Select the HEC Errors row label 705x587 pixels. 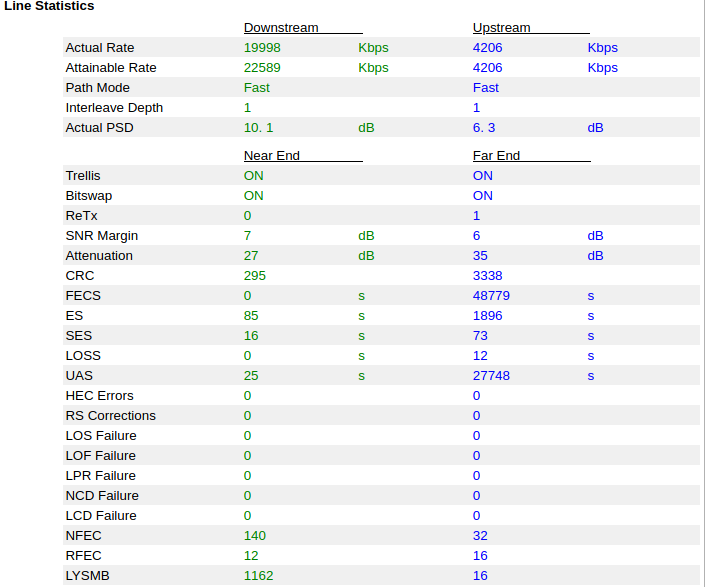pos(99,396)
